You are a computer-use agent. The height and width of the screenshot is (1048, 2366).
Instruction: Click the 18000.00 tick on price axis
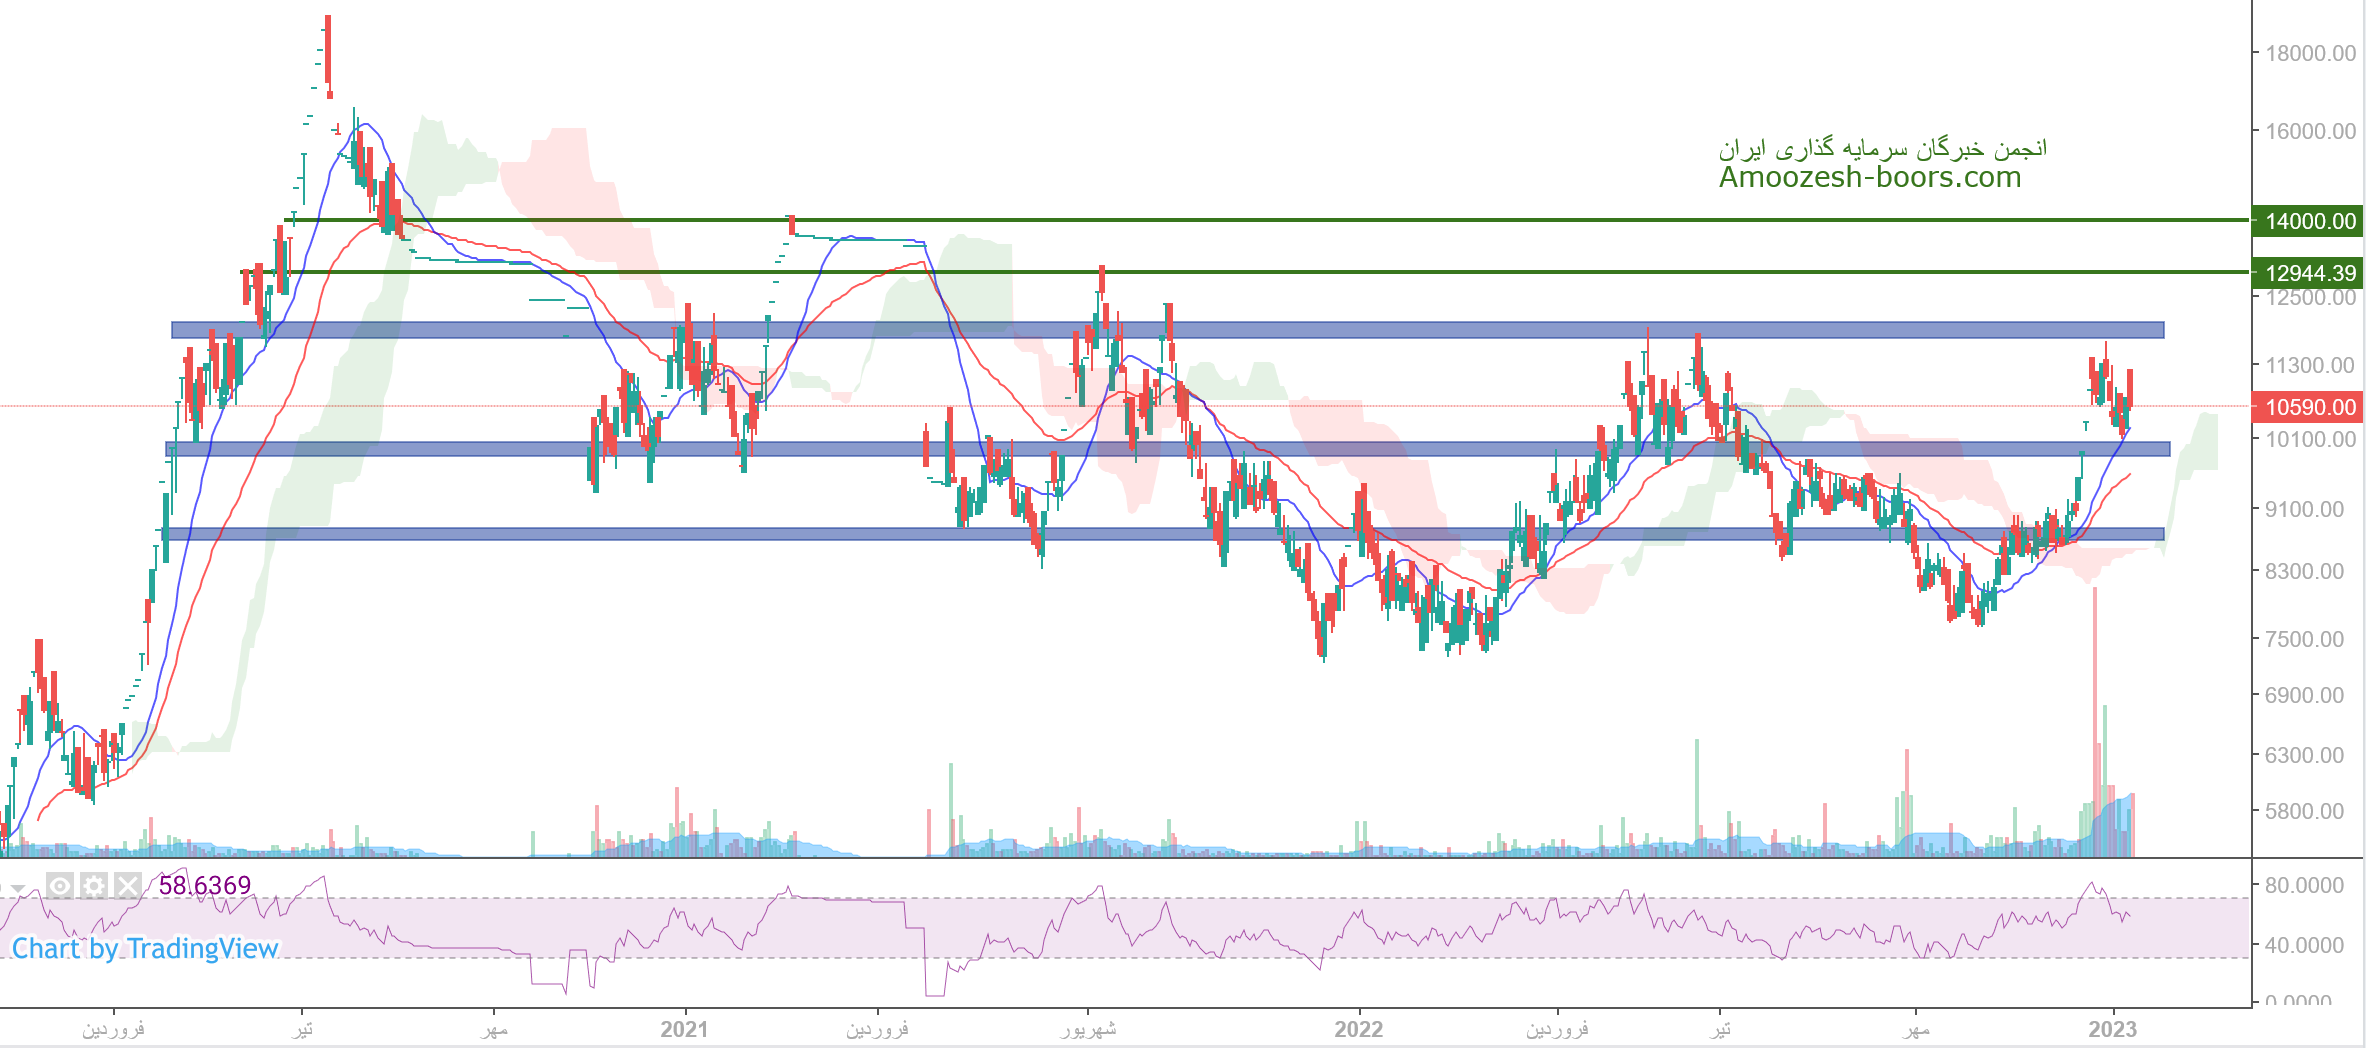(2310, 53)
